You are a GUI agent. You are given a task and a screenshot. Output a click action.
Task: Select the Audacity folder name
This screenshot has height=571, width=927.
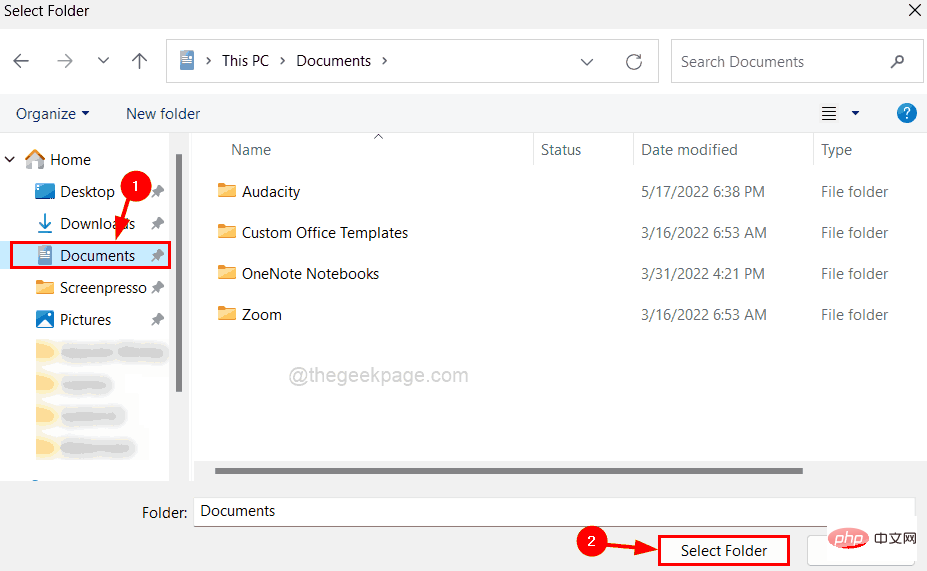tap(271, 192)
